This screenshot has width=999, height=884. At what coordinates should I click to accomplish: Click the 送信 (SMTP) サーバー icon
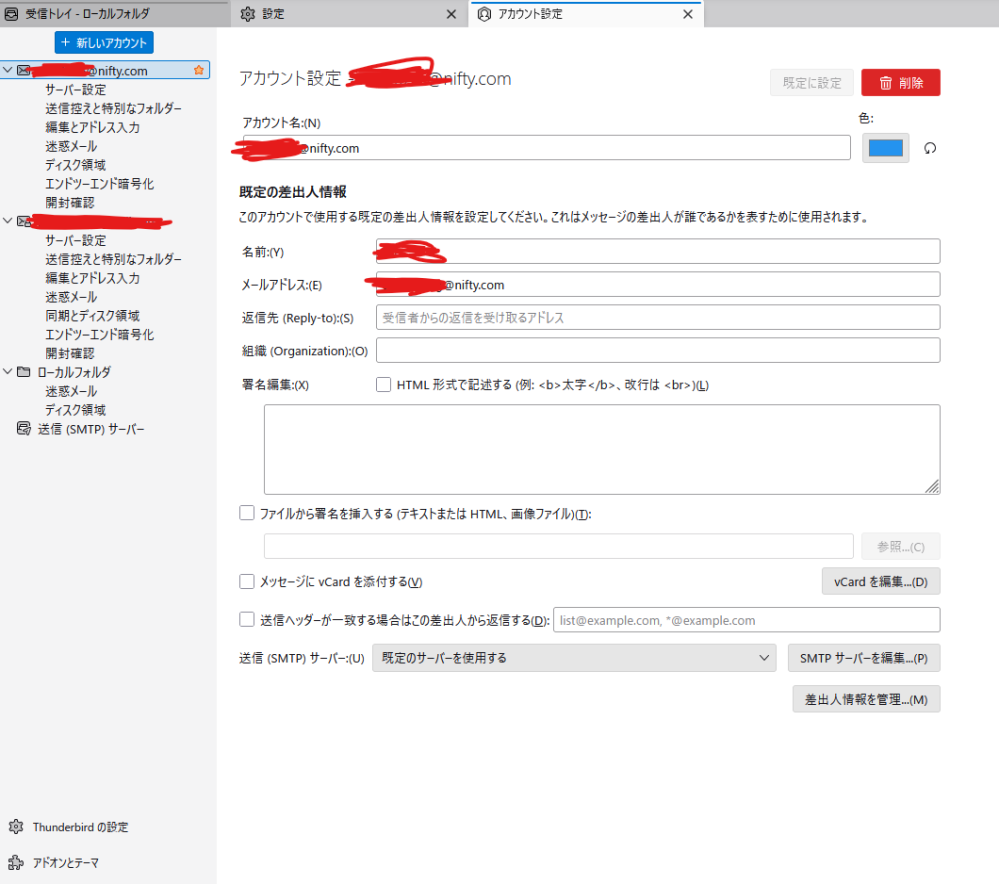click(24, 429)
